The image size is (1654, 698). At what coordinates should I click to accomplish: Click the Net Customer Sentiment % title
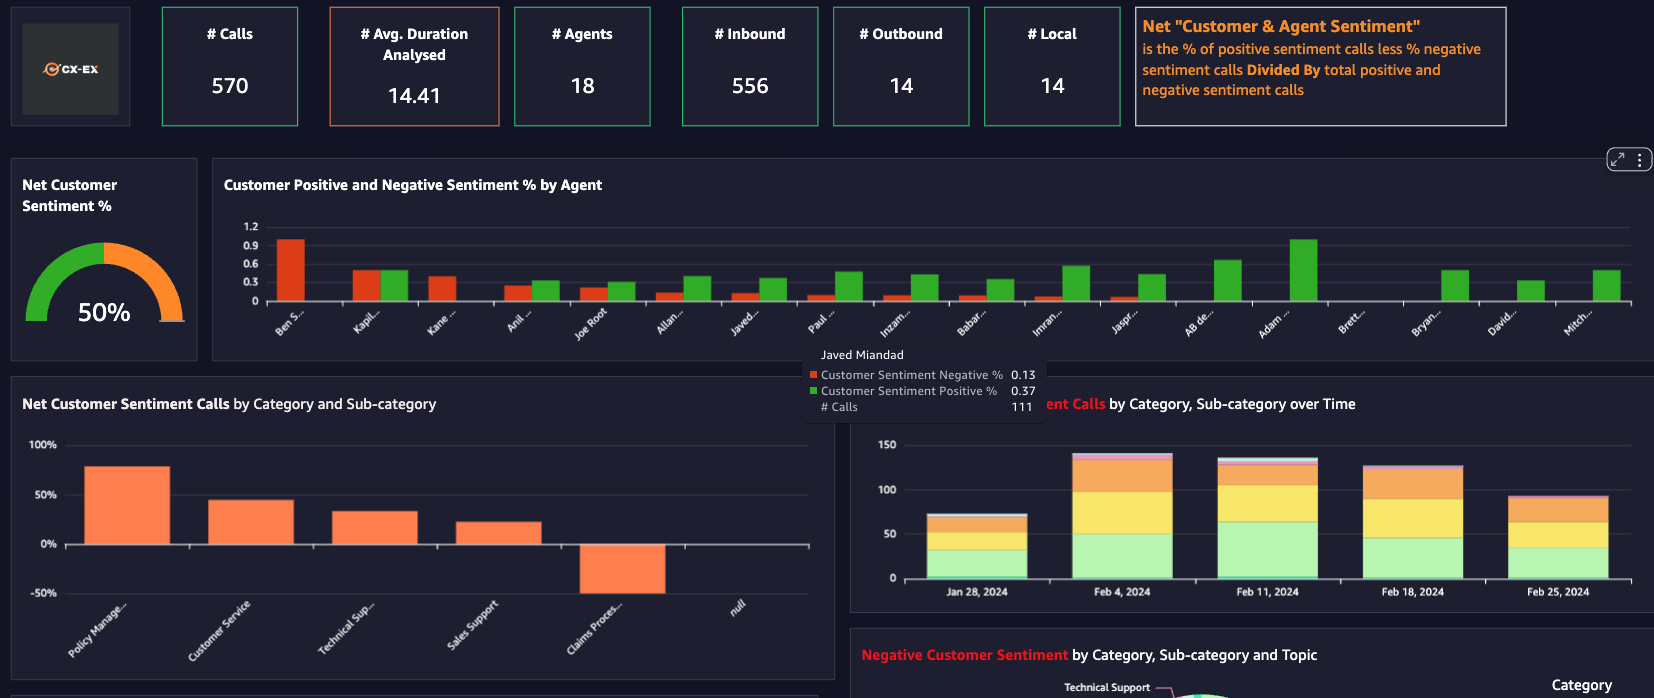pyautogui.click(x=69, y=195)
